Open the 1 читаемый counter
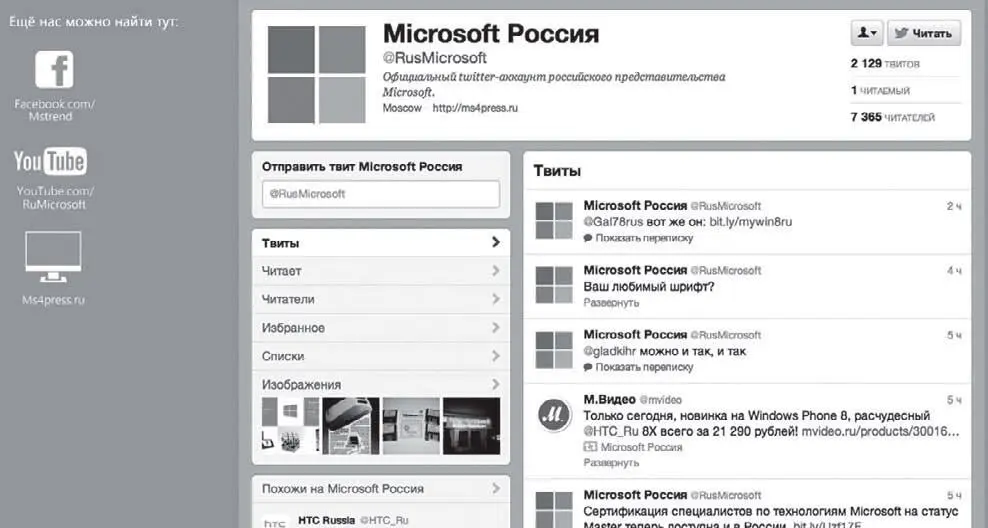988x528 pixels. [880, 91]
